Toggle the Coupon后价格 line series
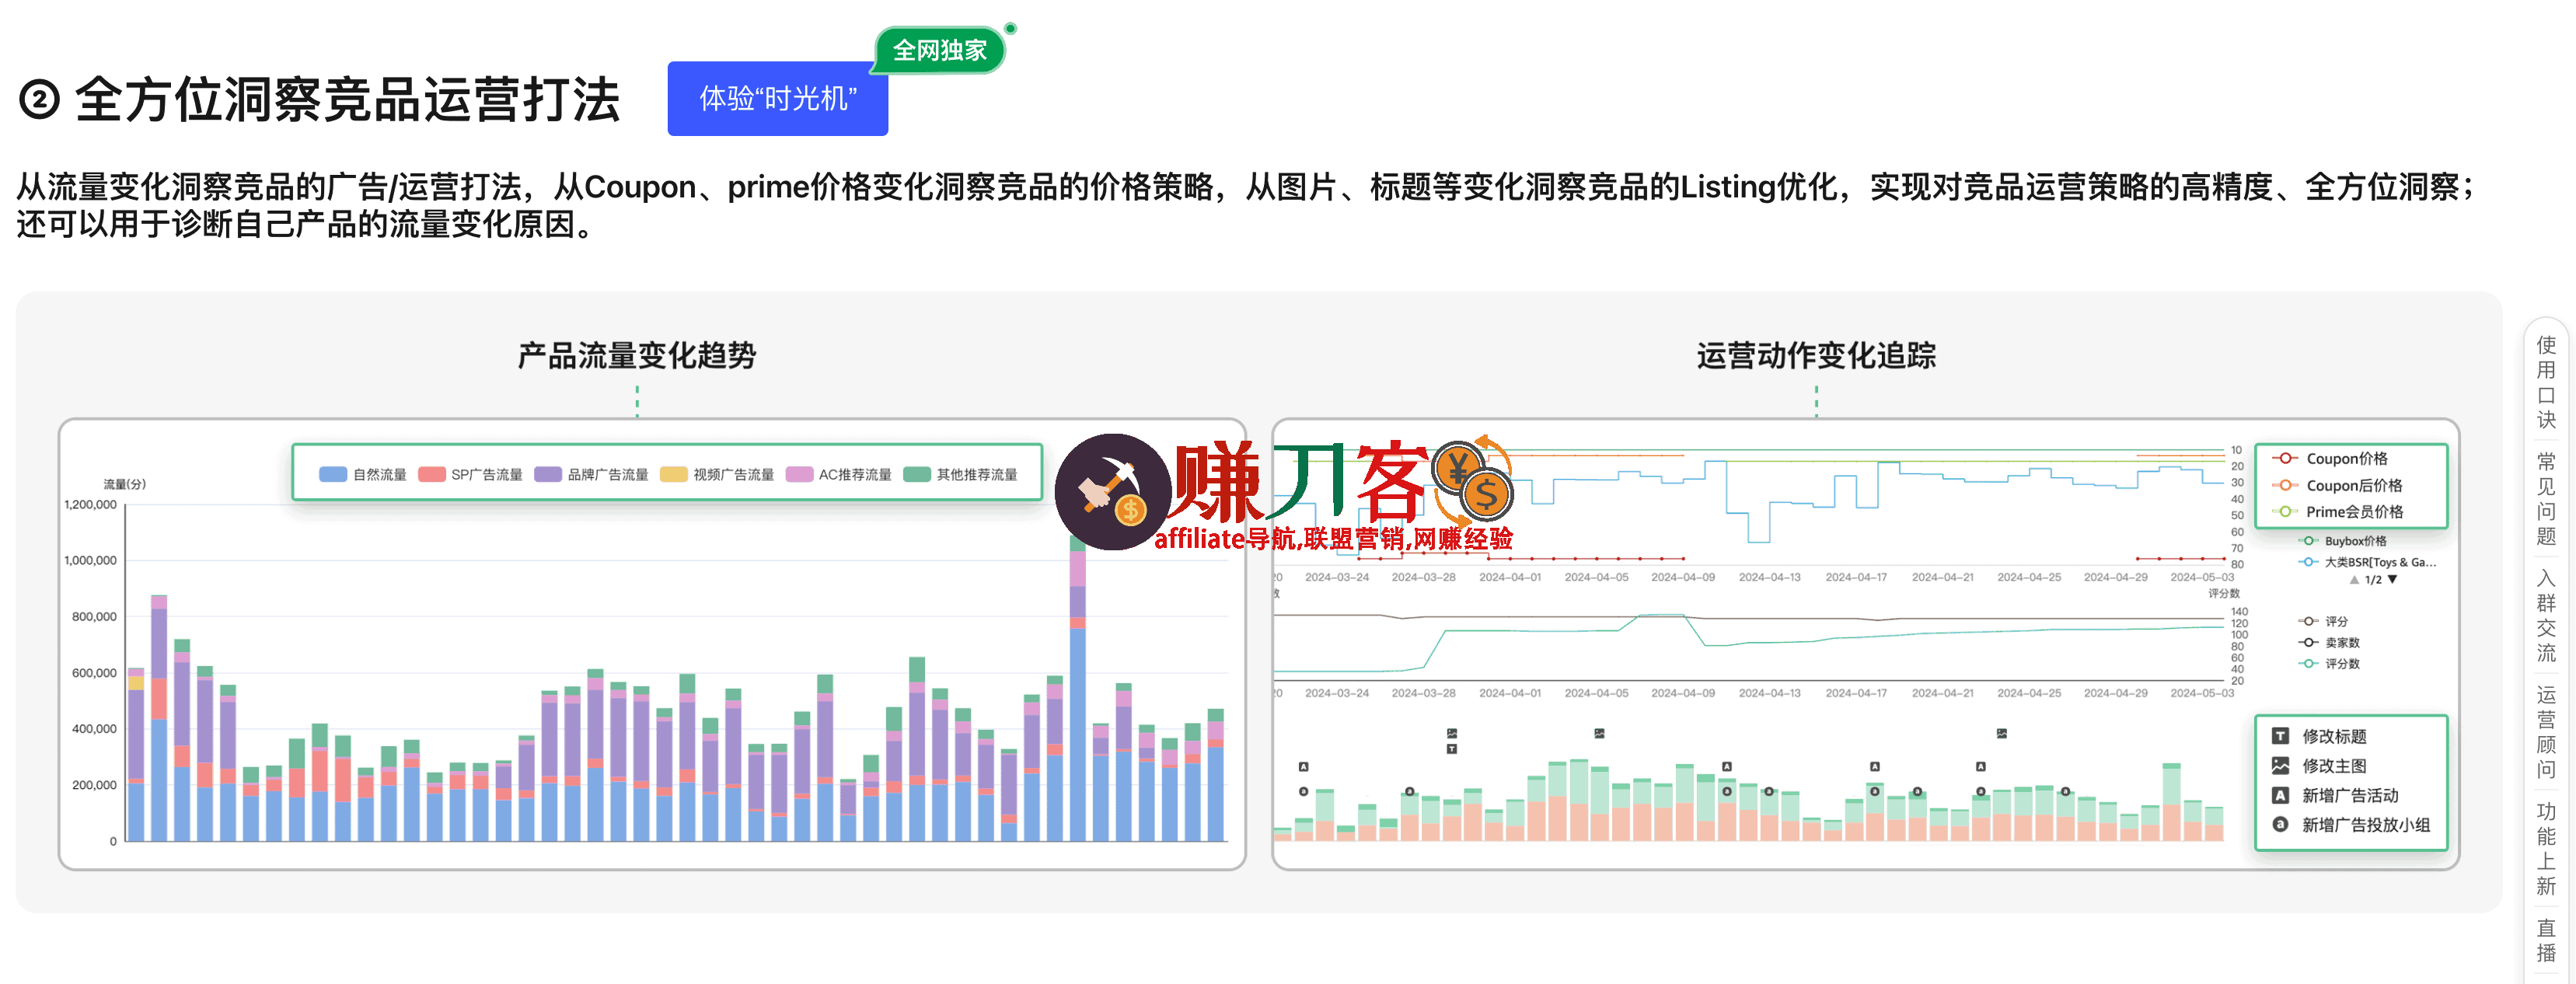 pos(2337,485)
